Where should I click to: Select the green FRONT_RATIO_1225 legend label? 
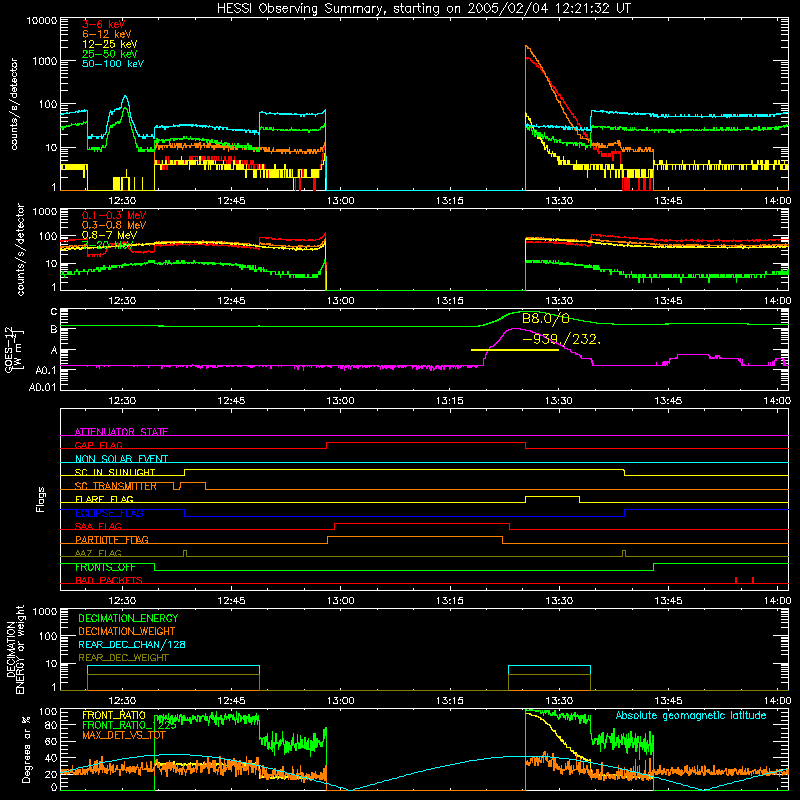tap(129, 724)
